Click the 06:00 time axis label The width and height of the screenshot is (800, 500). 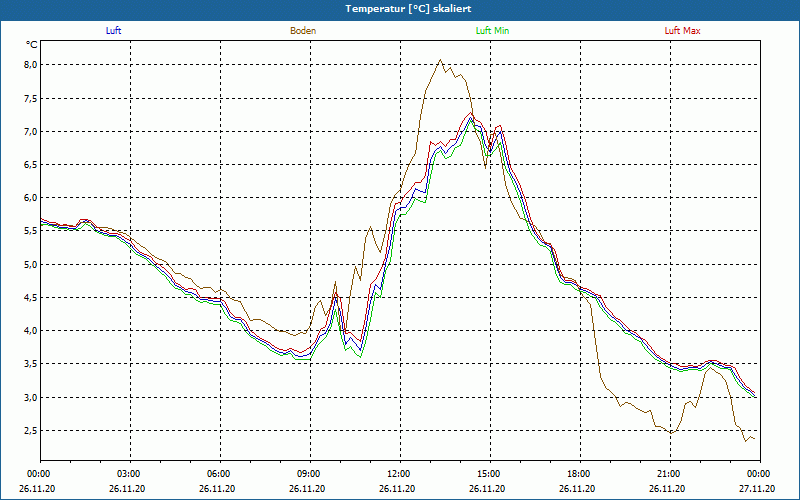point(218,474)
